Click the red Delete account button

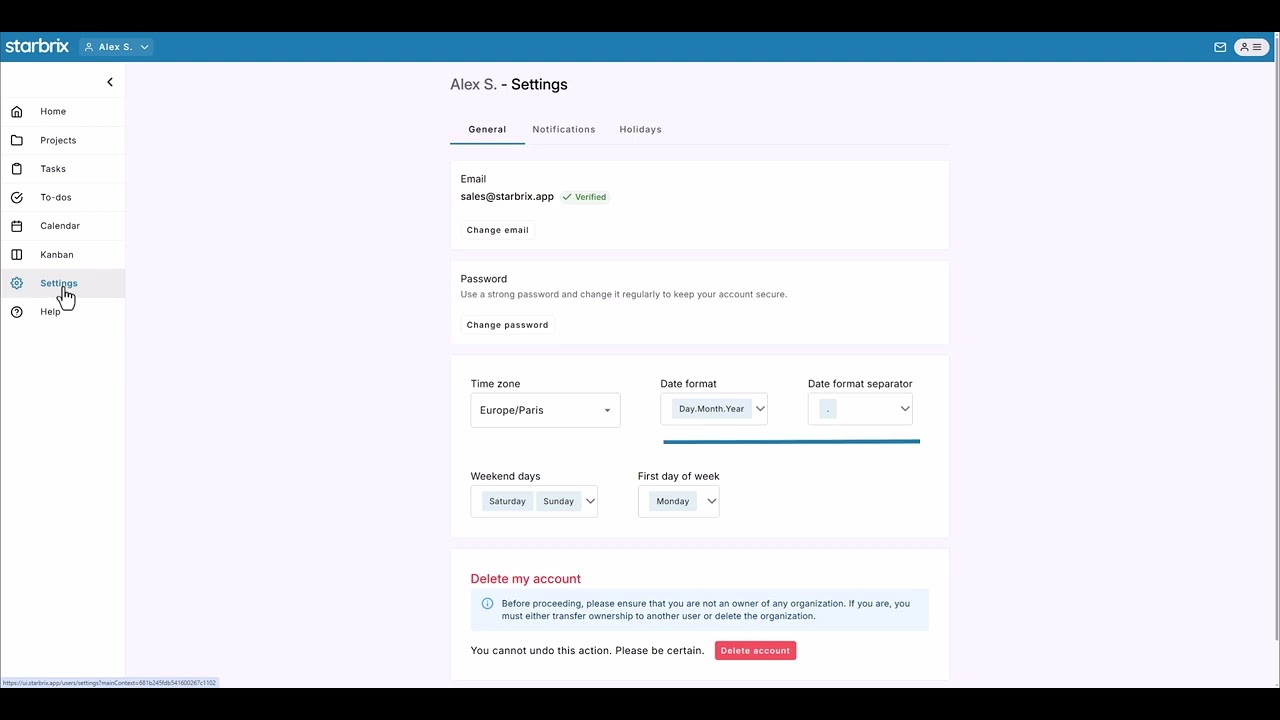click(755, 651)
